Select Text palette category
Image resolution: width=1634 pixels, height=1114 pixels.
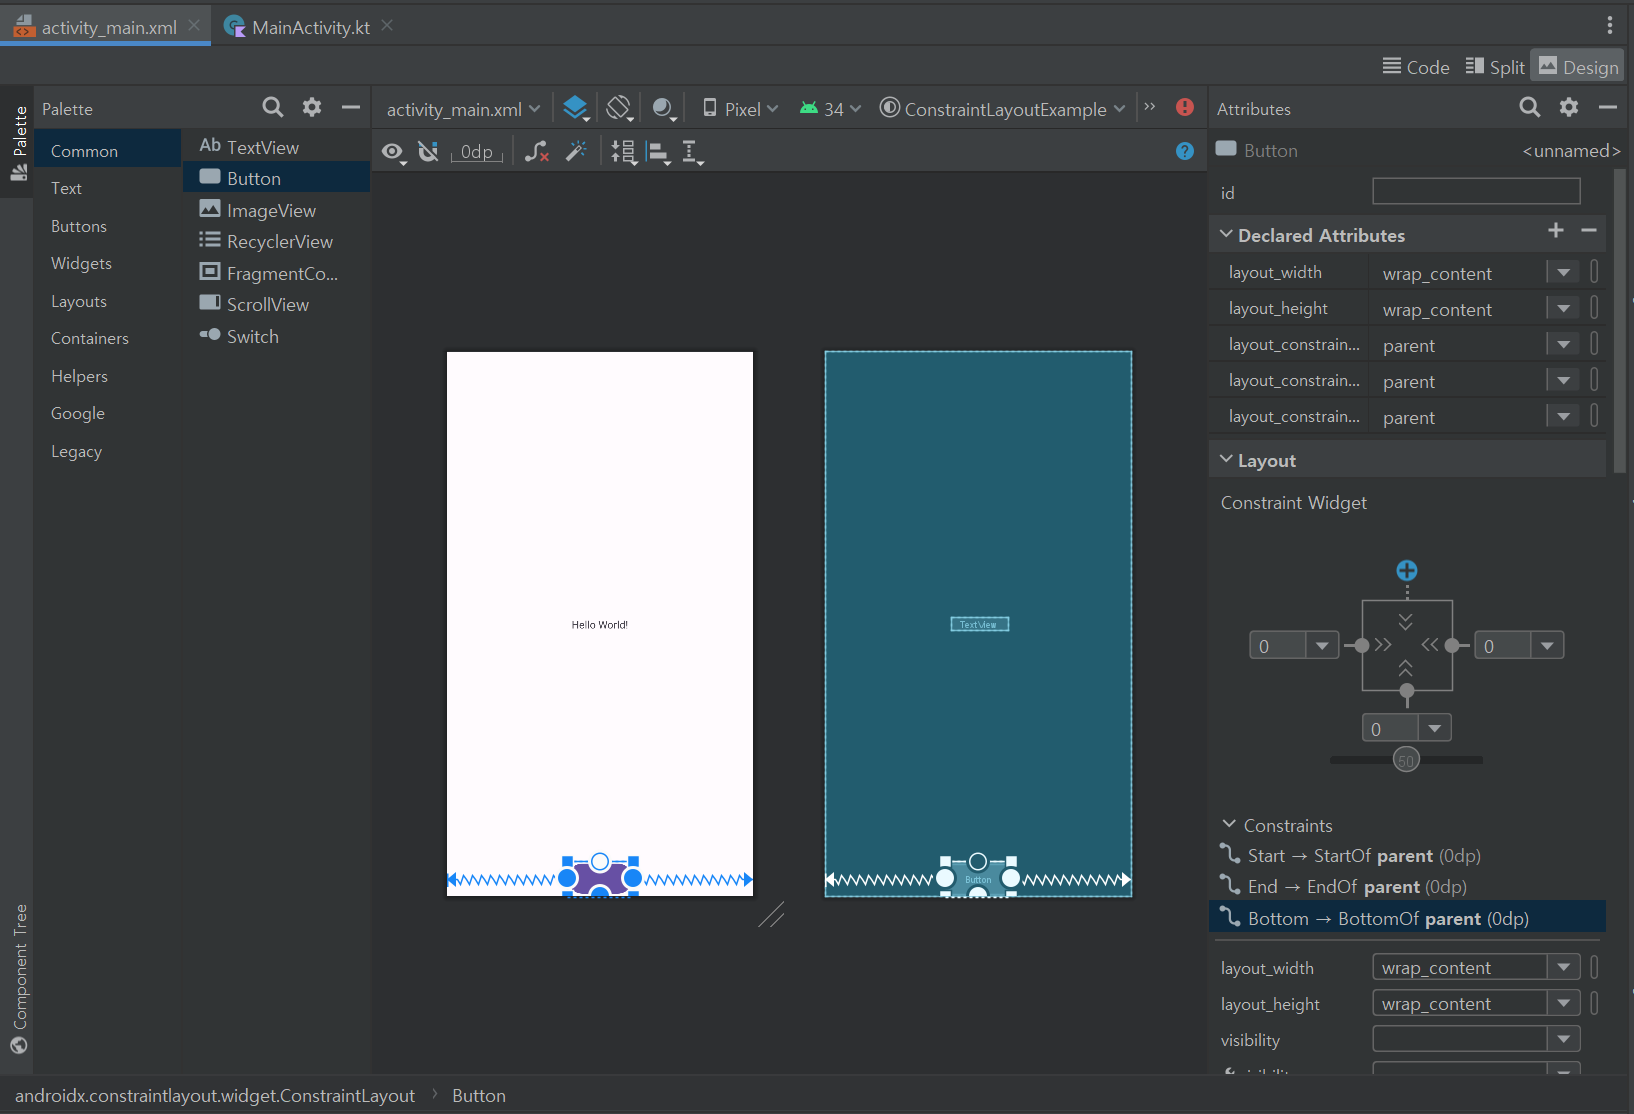point(108,188)
